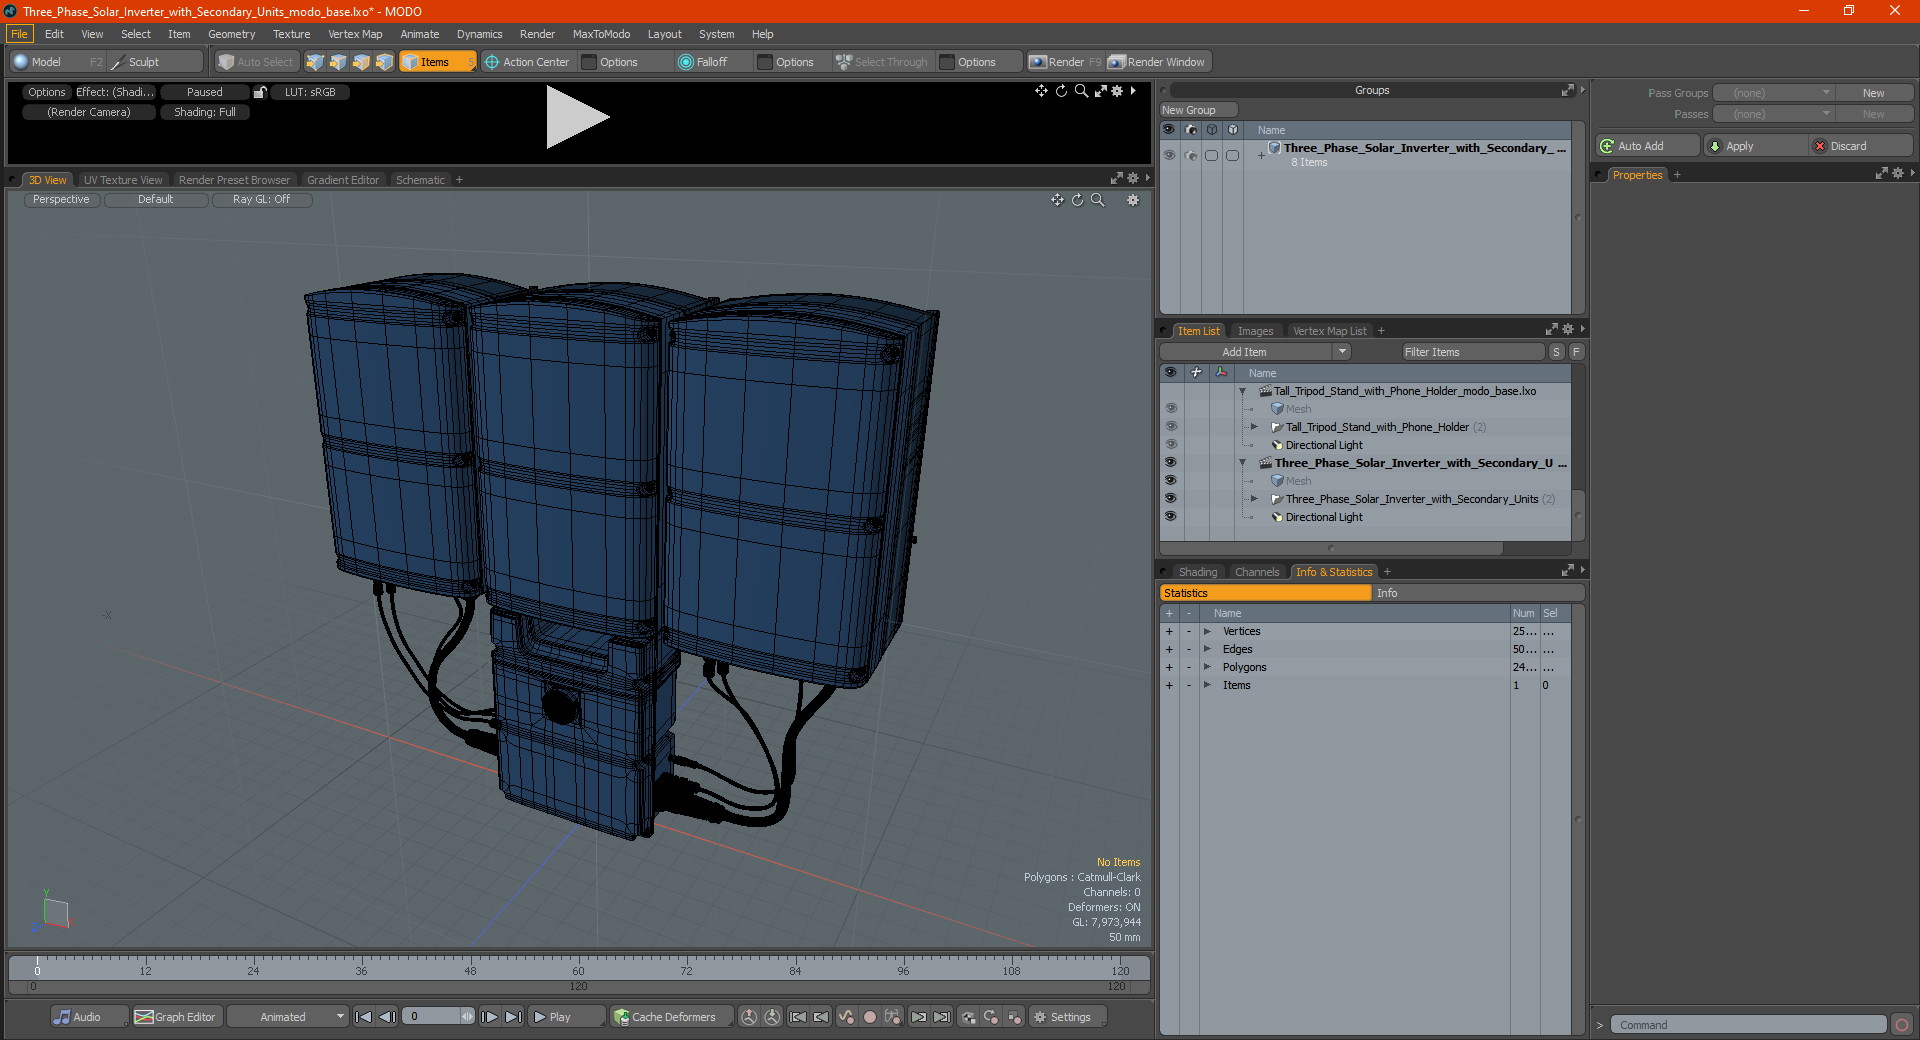
Task: Open the Graph Editor
Action: (175, 1017)
